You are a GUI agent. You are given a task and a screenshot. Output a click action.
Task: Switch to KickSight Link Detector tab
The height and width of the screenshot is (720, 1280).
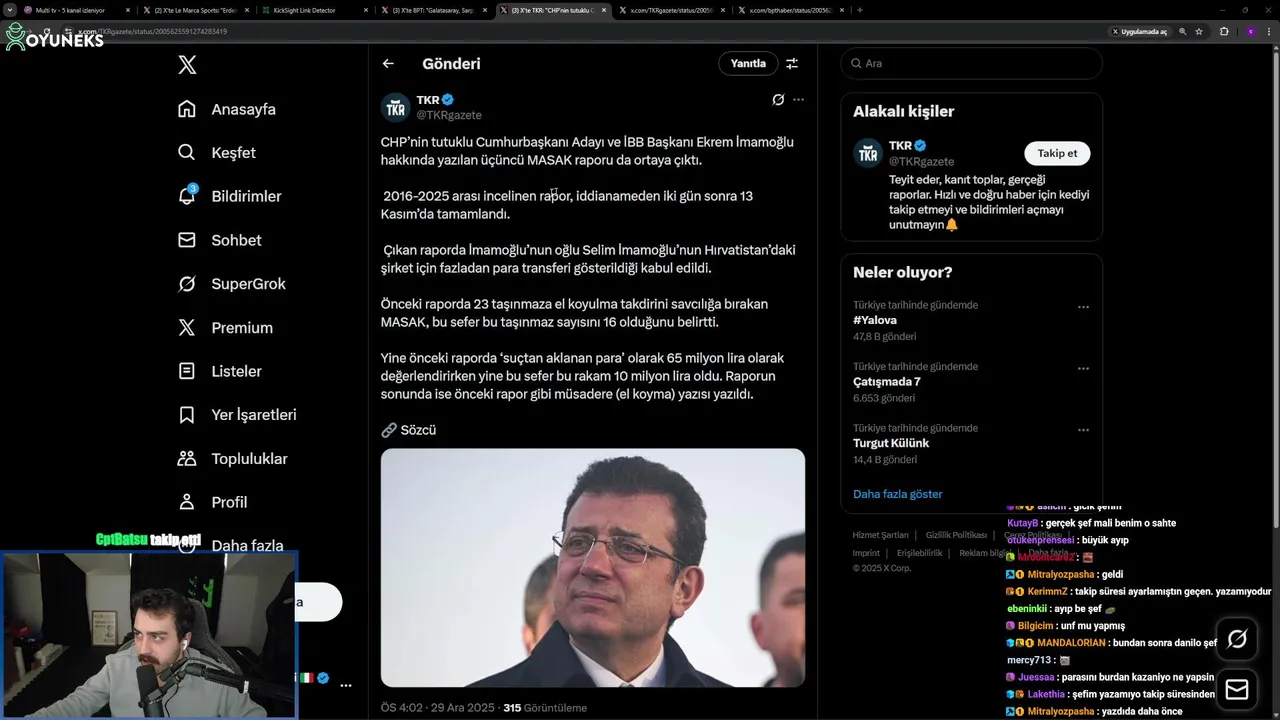coord(314,10)
